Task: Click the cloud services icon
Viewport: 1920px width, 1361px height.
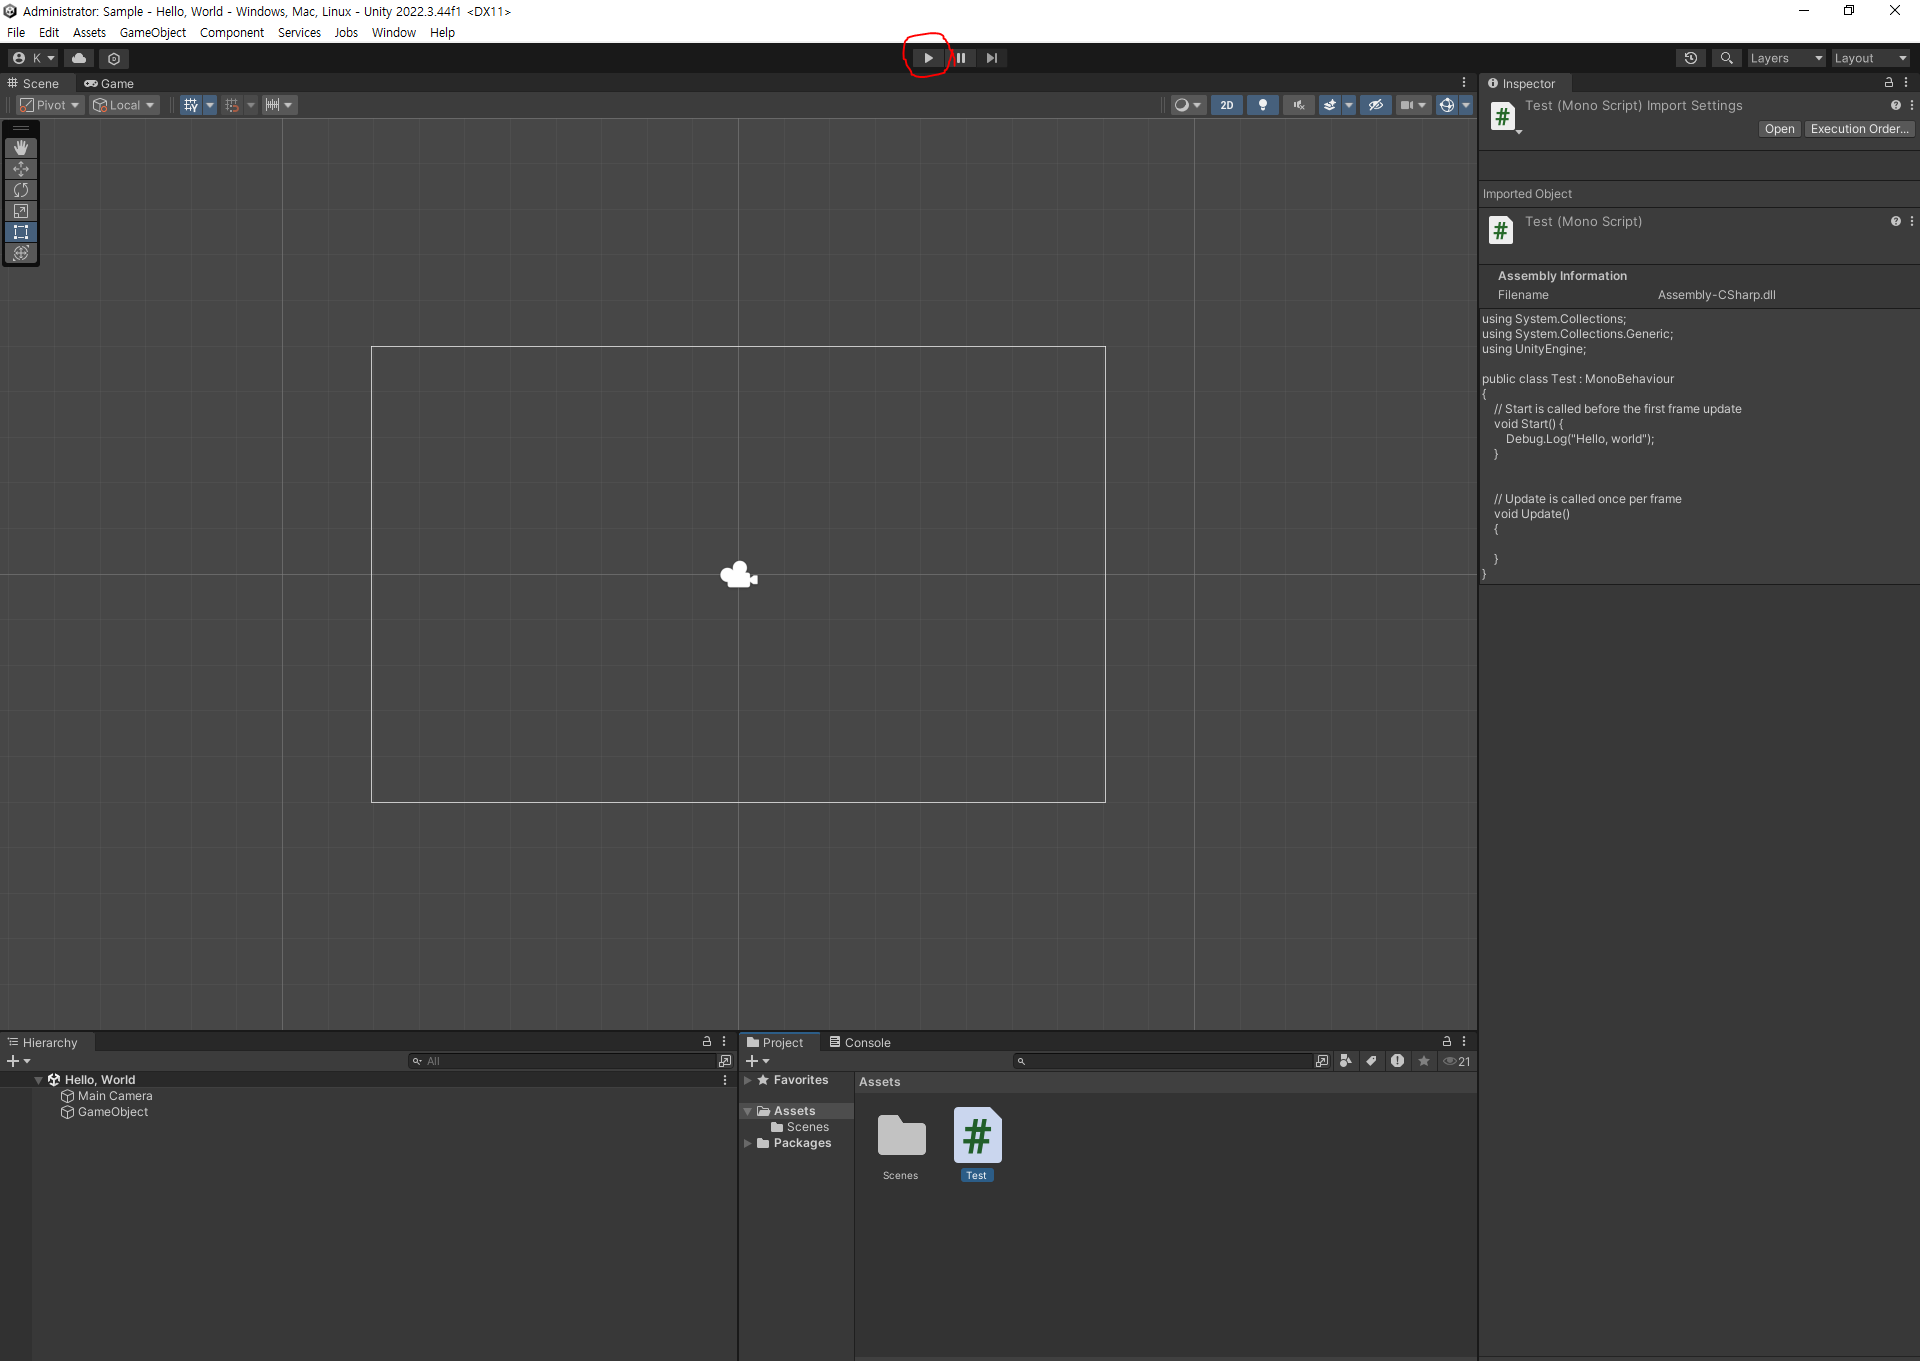Action: (x=79, y=58)
